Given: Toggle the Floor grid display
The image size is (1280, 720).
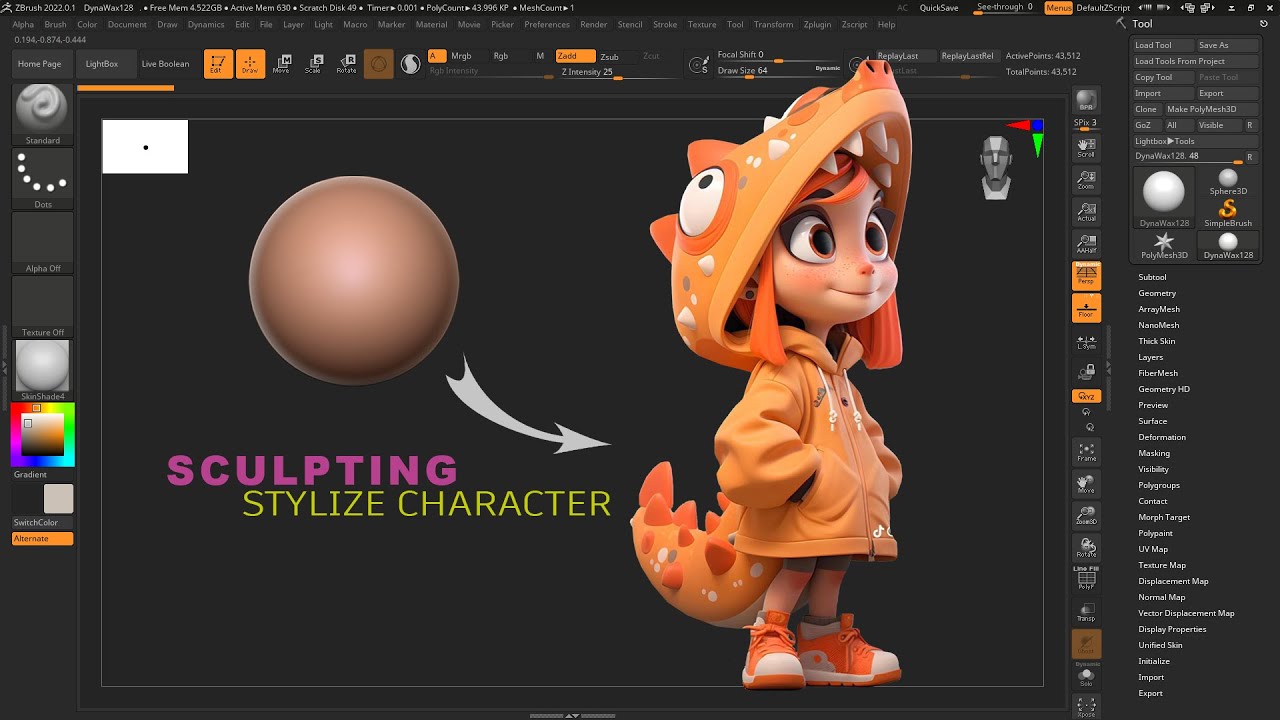Looking at the screenshot, I should click(1086, 308).
